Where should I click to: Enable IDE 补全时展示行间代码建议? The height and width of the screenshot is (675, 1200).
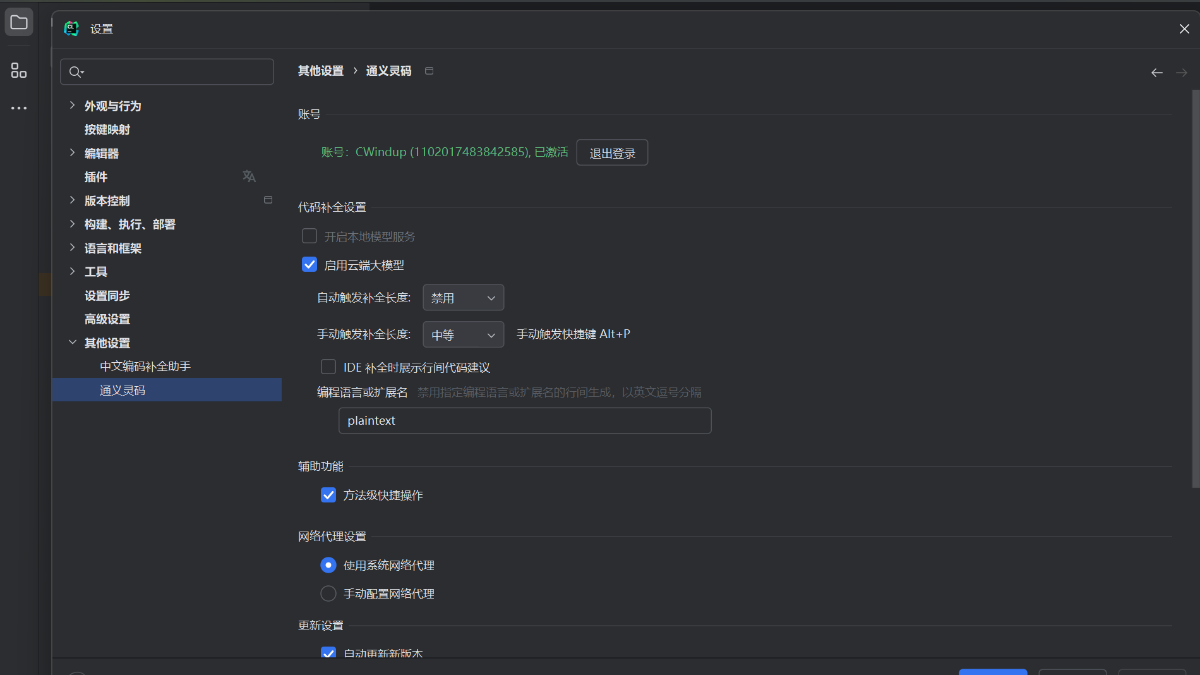[x=328, y=367]
